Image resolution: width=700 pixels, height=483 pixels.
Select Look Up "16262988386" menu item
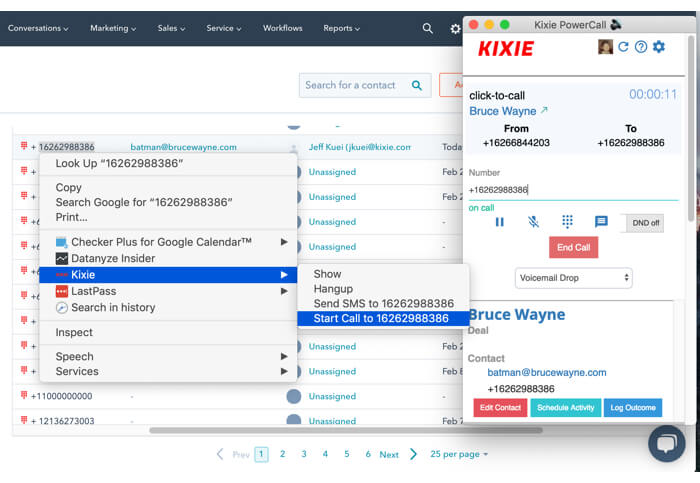(168, 164)
